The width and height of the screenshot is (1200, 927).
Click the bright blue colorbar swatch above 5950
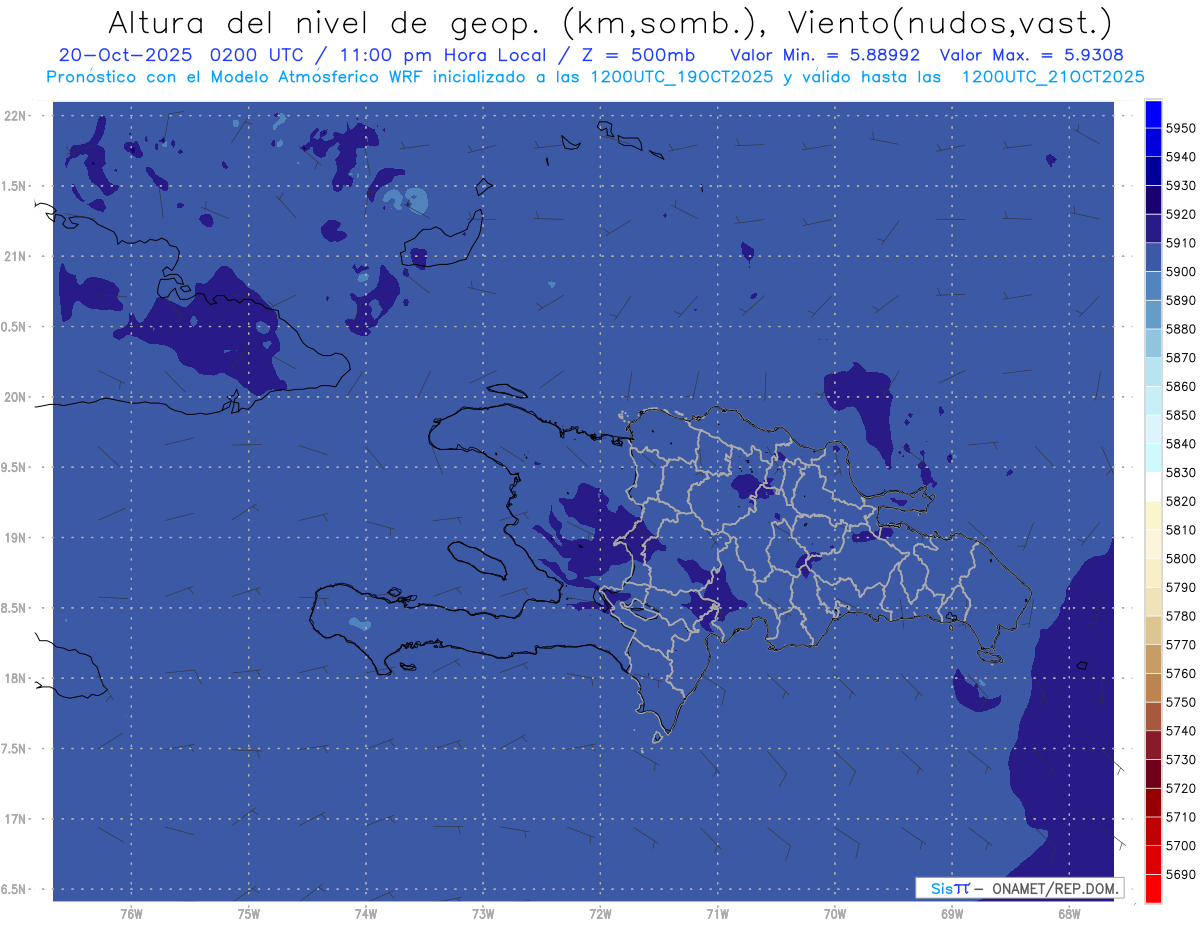pyautogui.click(x=1153, y=113)
